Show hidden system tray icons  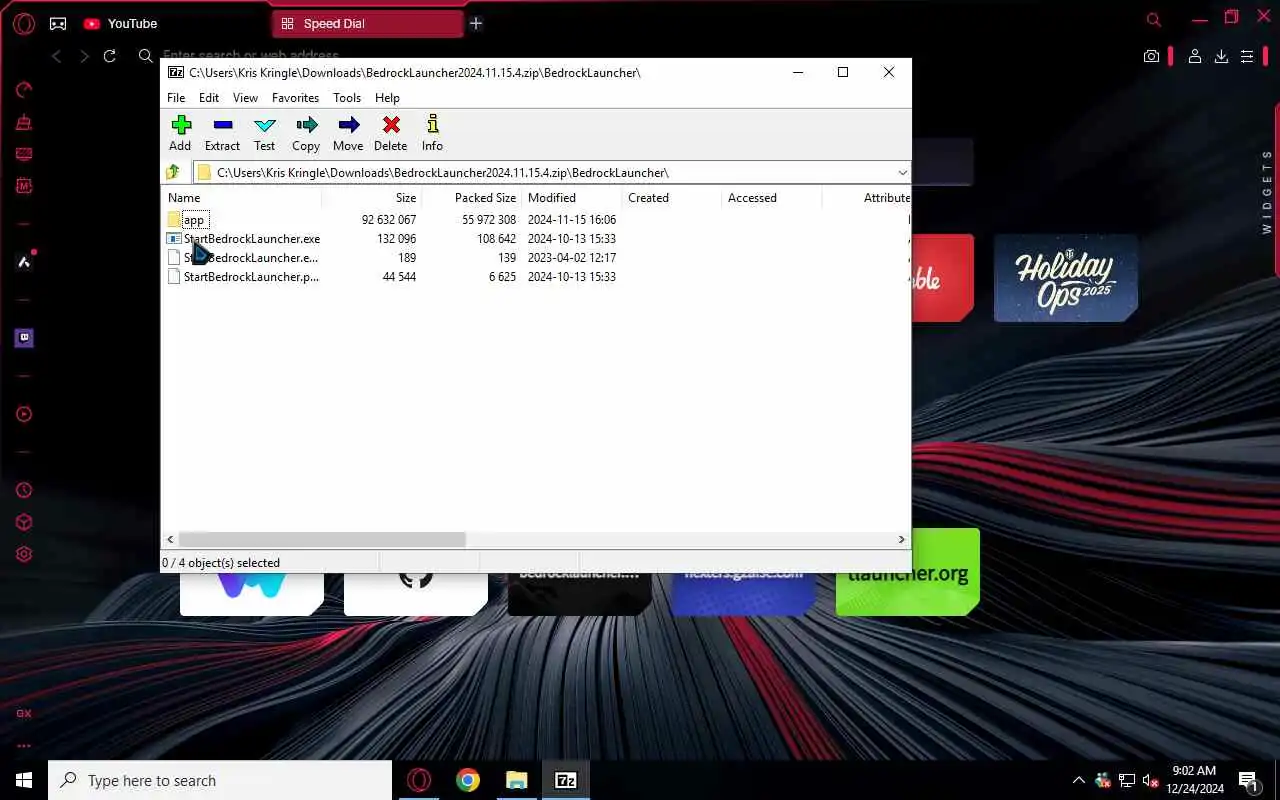click(x=1078, y=780)
